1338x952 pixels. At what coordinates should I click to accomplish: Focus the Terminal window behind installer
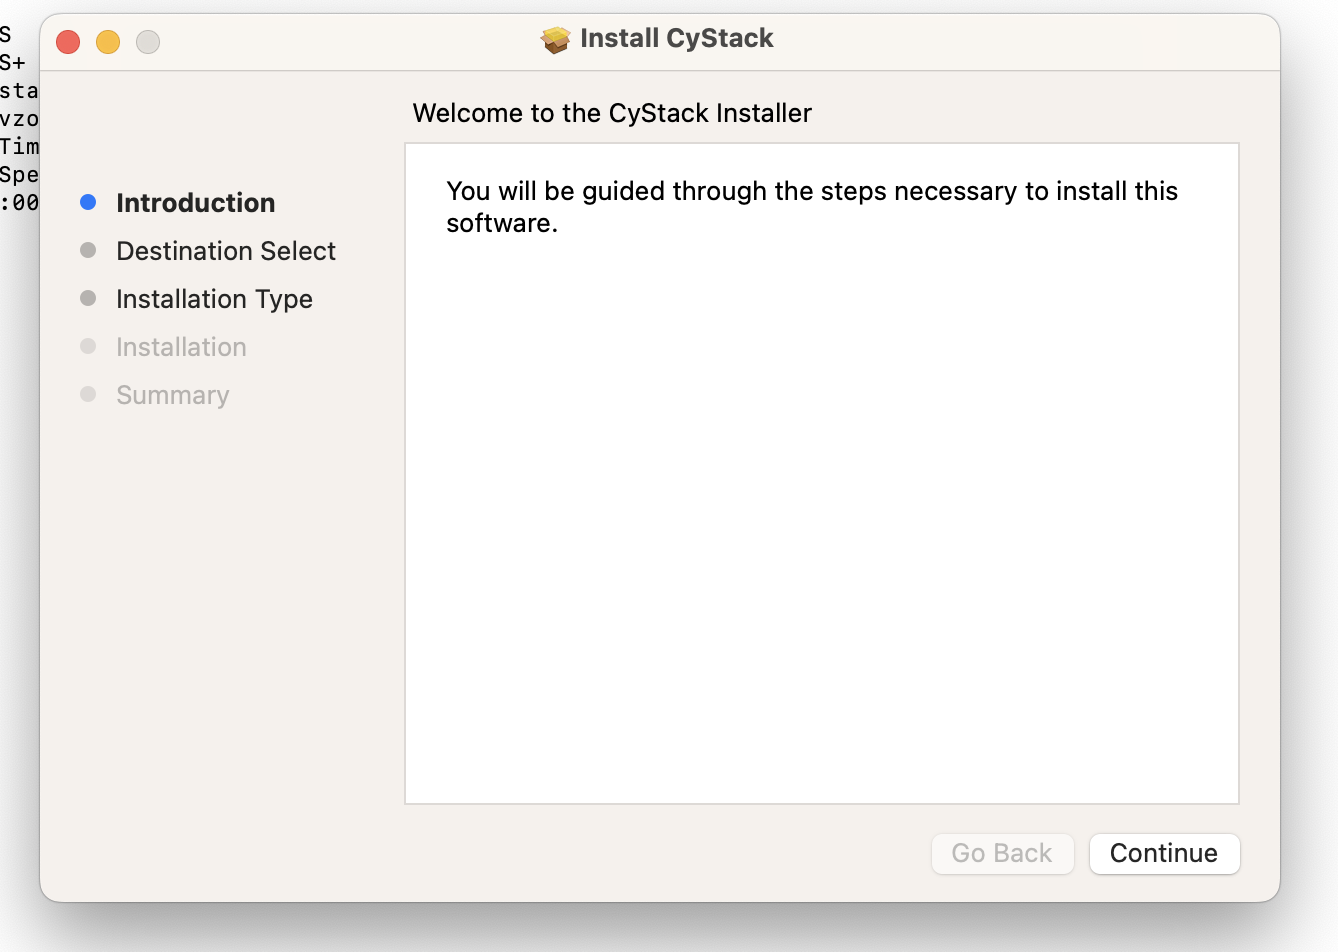pyautogui.click(x=18, y=120)
